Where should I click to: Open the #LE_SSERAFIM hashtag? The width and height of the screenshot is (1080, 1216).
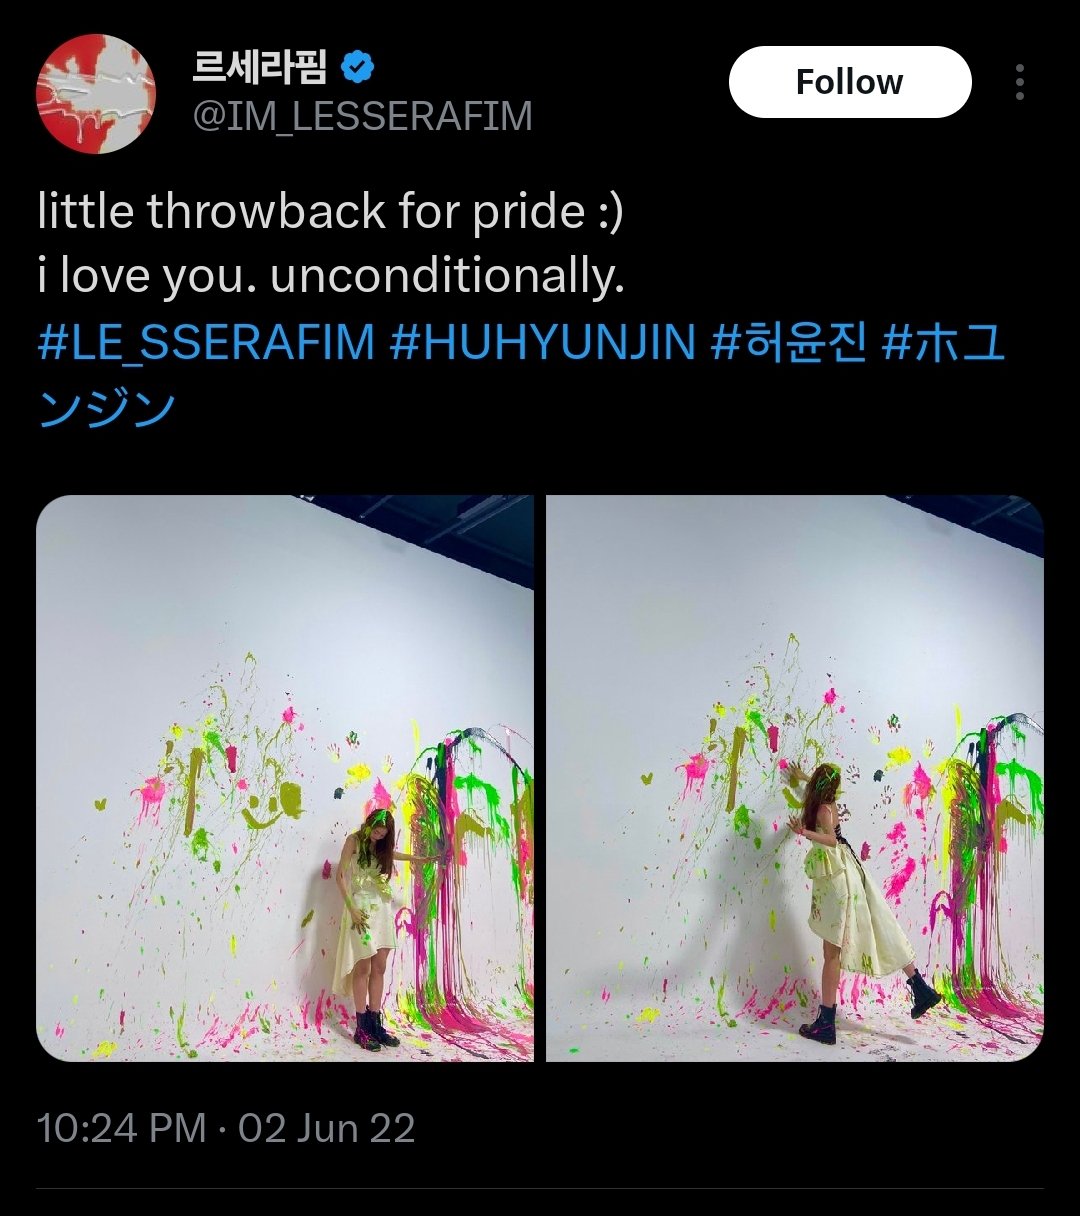tap(206, 343)
